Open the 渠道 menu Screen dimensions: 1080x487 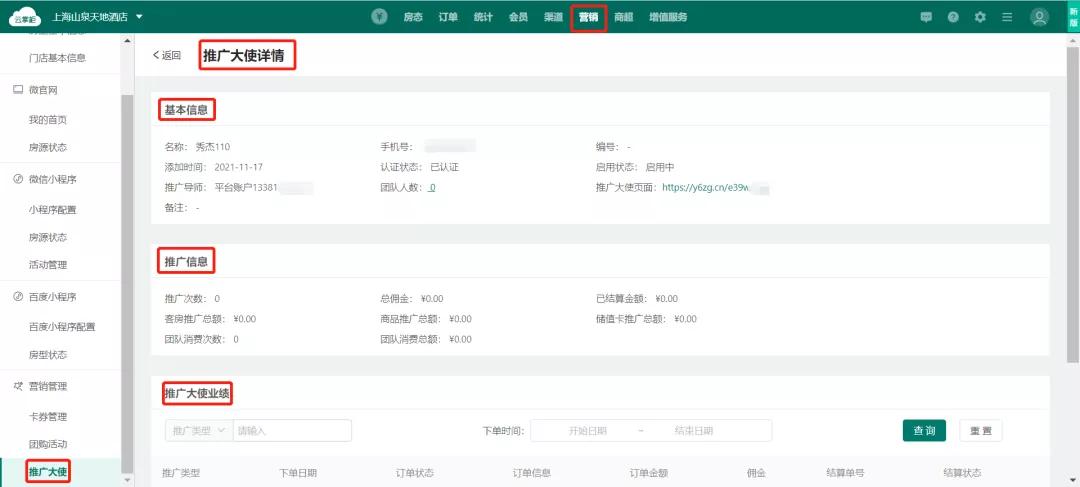pyautogui.click(x=553, y=17)
